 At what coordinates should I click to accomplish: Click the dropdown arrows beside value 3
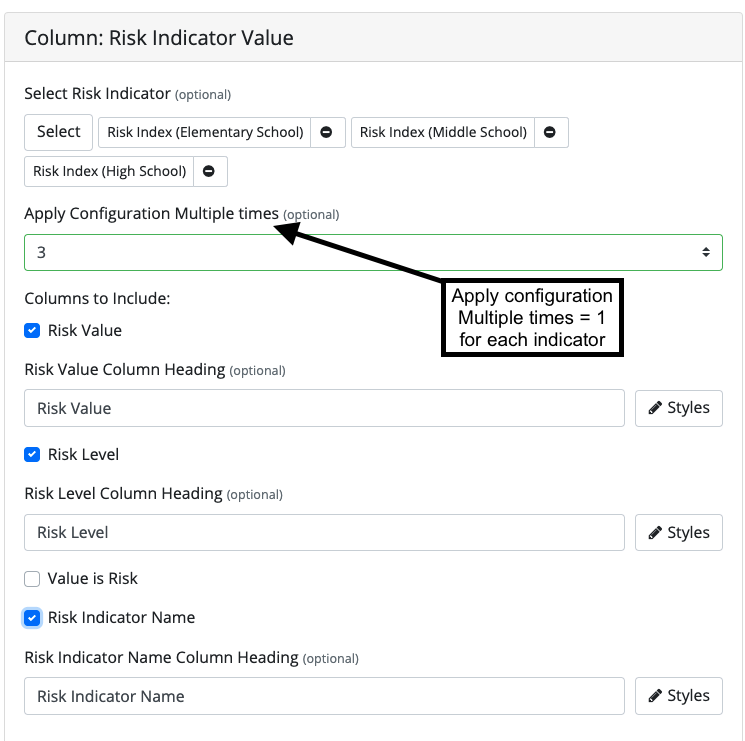tap(706, 252)
